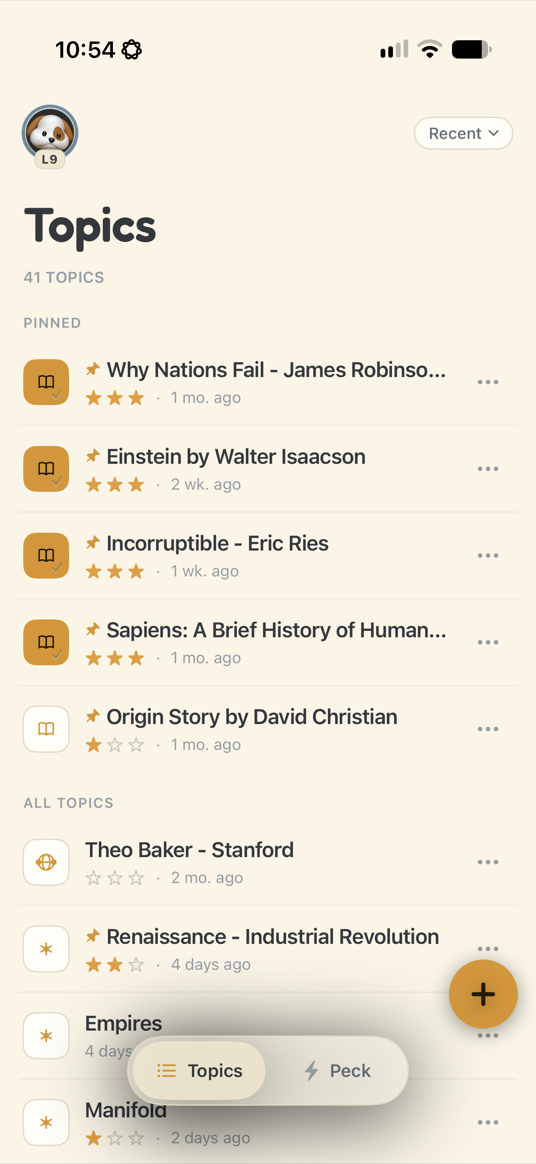Tap asterisk icon for Manifold topic
This screenshot has width=536, height=1164.
[x=46, y=1123]
